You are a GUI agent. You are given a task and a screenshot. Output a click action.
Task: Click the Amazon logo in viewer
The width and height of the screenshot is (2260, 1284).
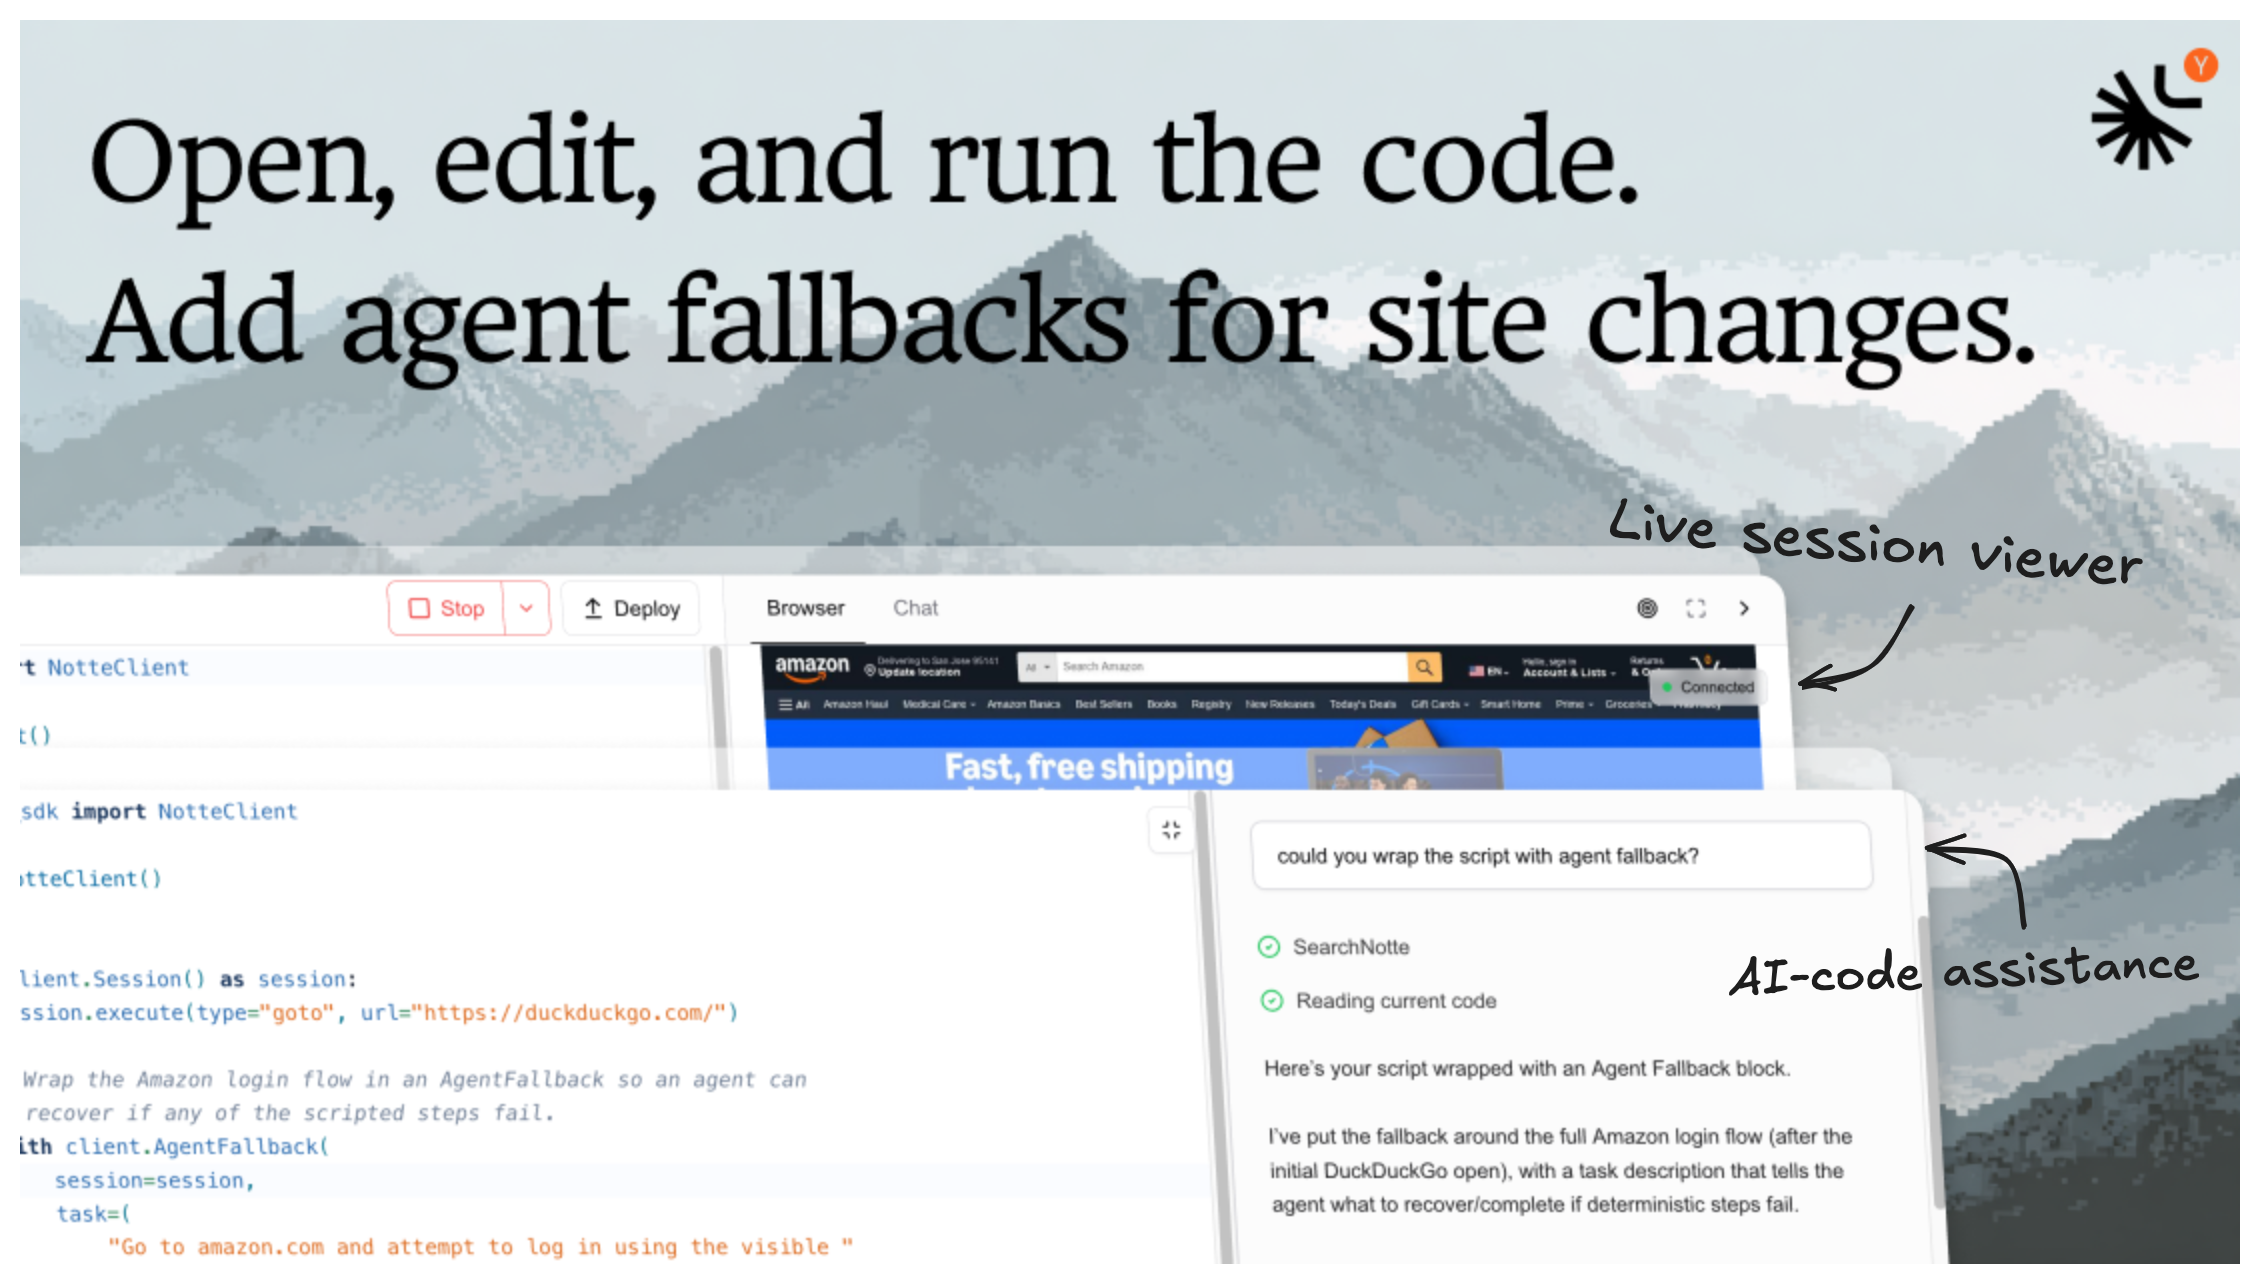812,667
